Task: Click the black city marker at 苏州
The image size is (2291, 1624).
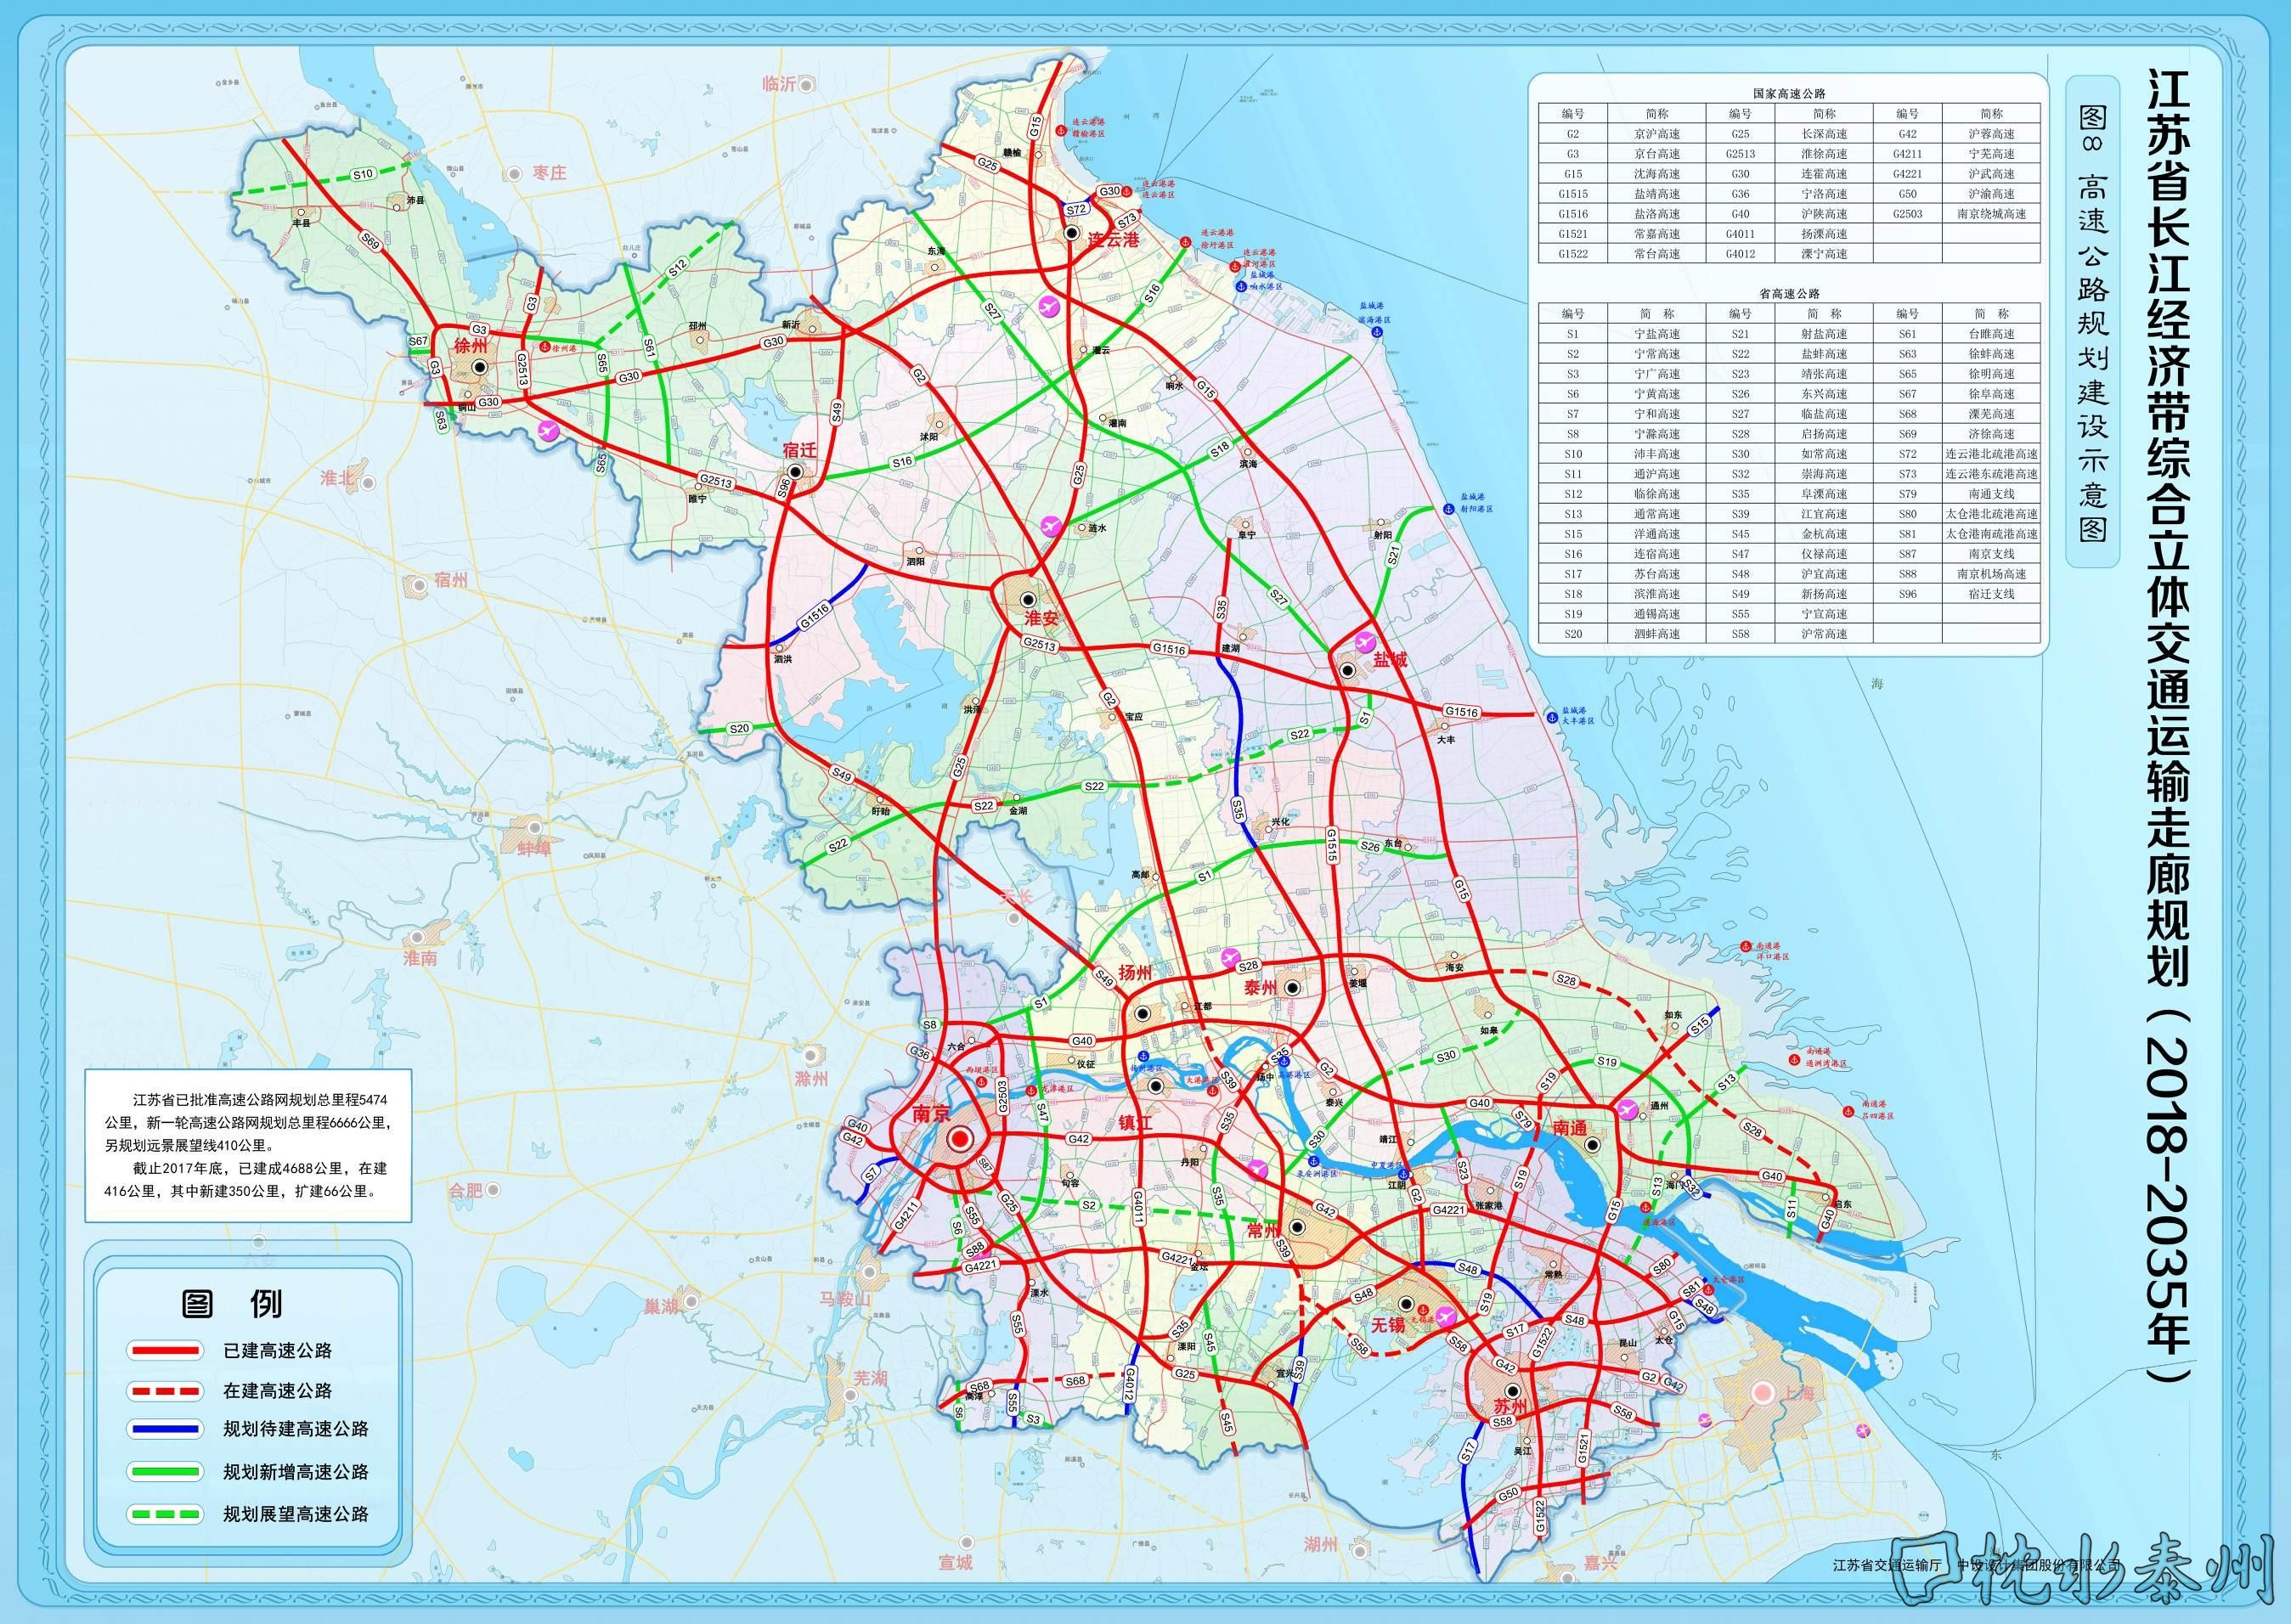Action: (x=1513, y=1390)
